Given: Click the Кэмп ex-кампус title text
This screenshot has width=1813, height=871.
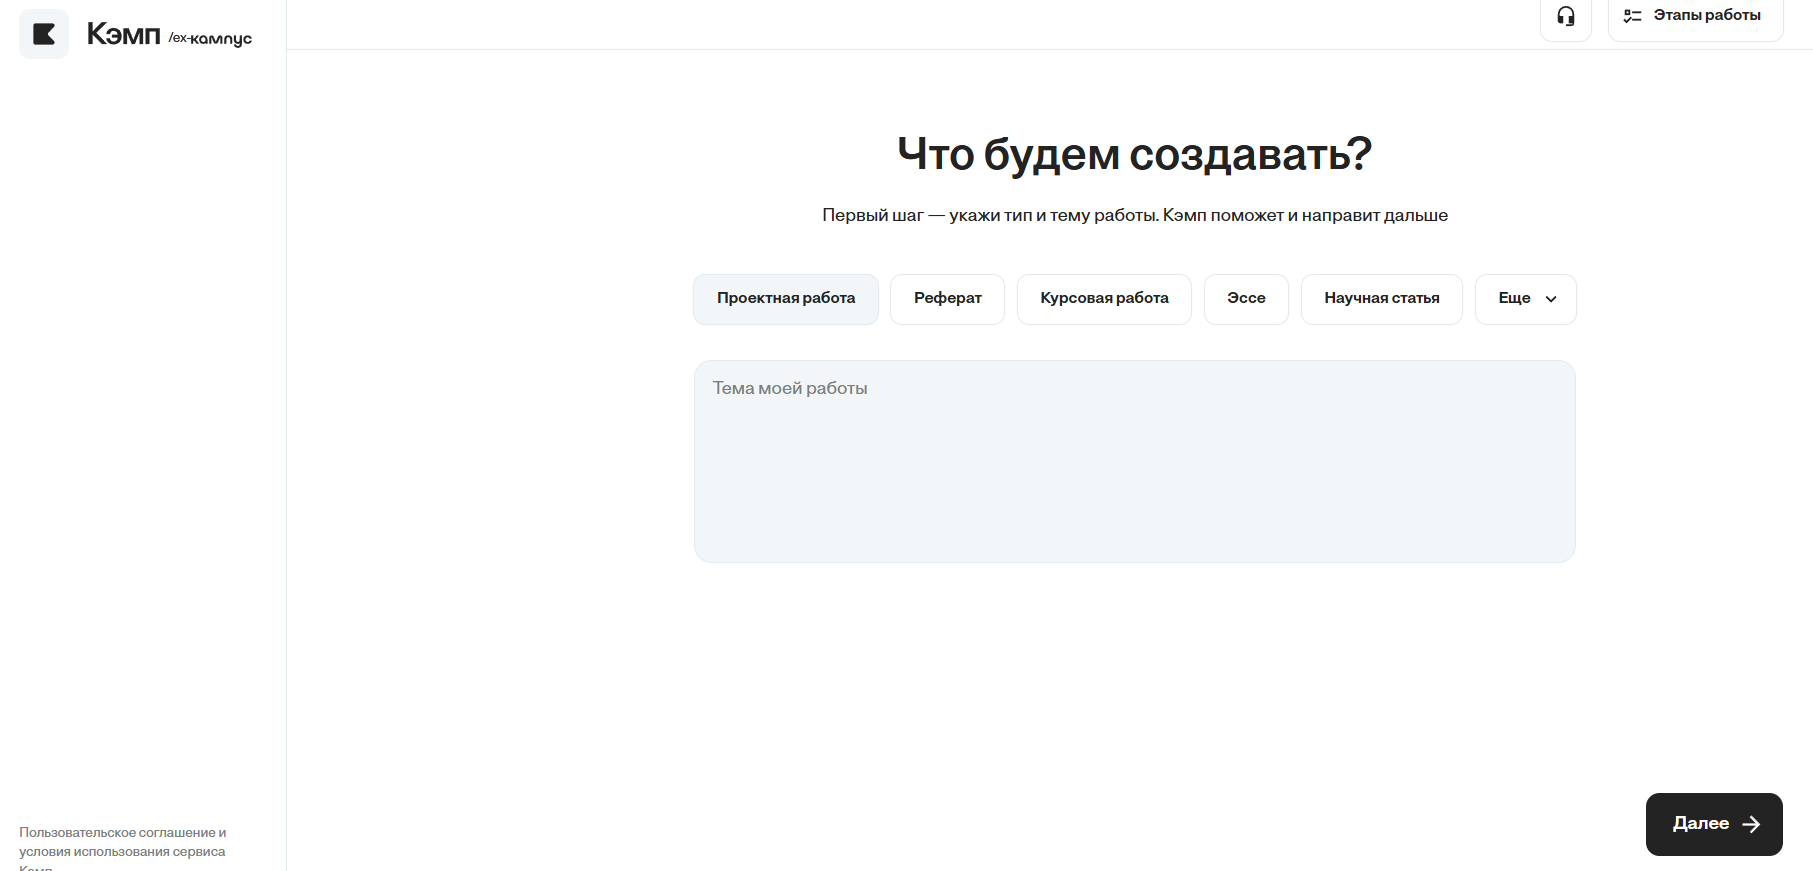Looking at the screenshot, I should (169, 35).
